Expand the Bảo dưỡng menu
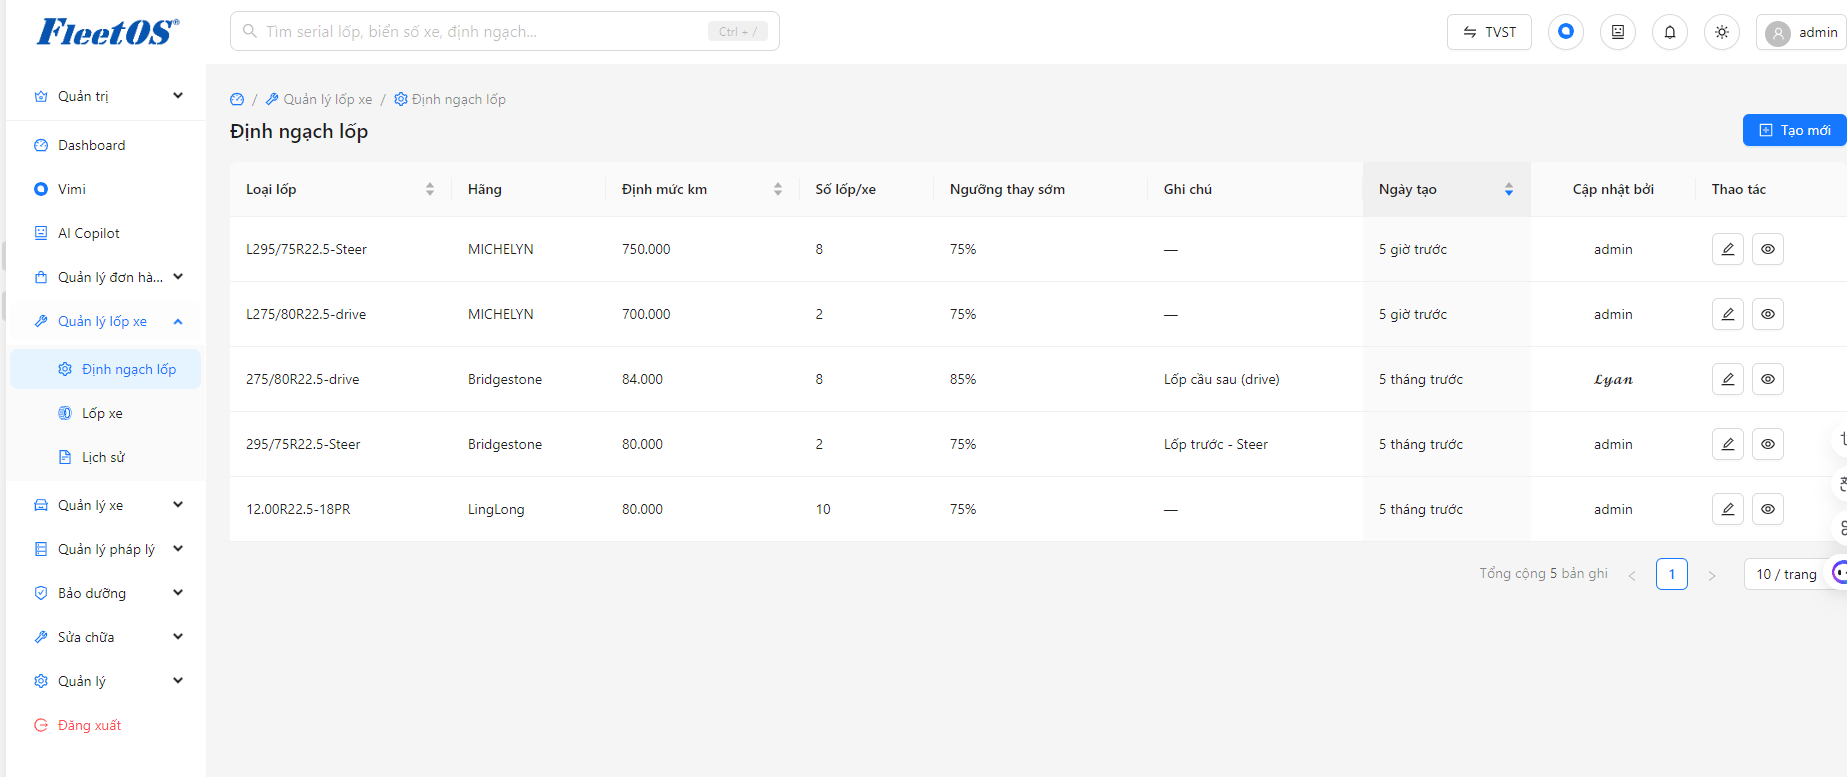This screenshot has width=1847, height=777. [x=108, y=593]
